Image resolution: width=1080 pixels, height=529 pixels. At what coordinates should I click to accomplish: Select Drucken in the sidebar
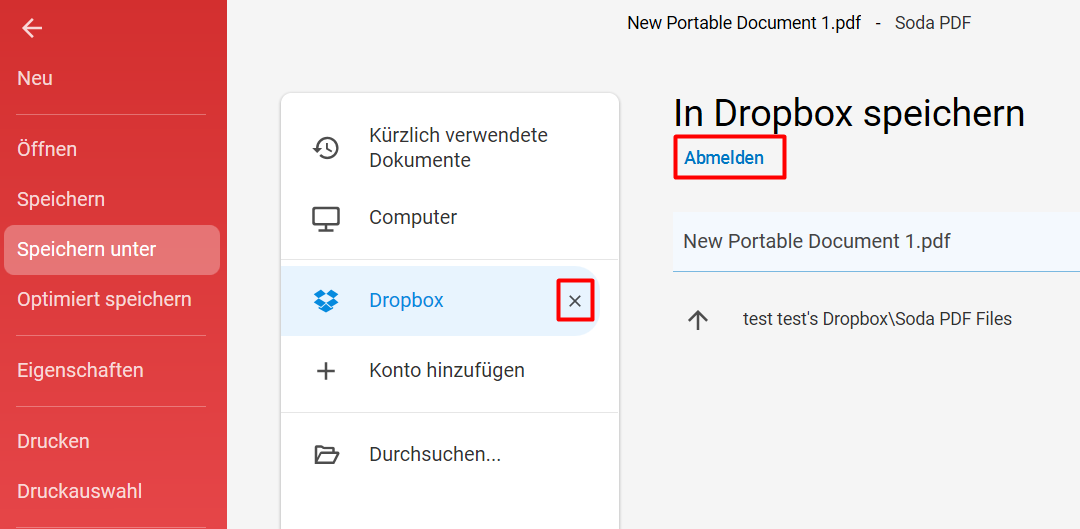(x=53, y=442)
